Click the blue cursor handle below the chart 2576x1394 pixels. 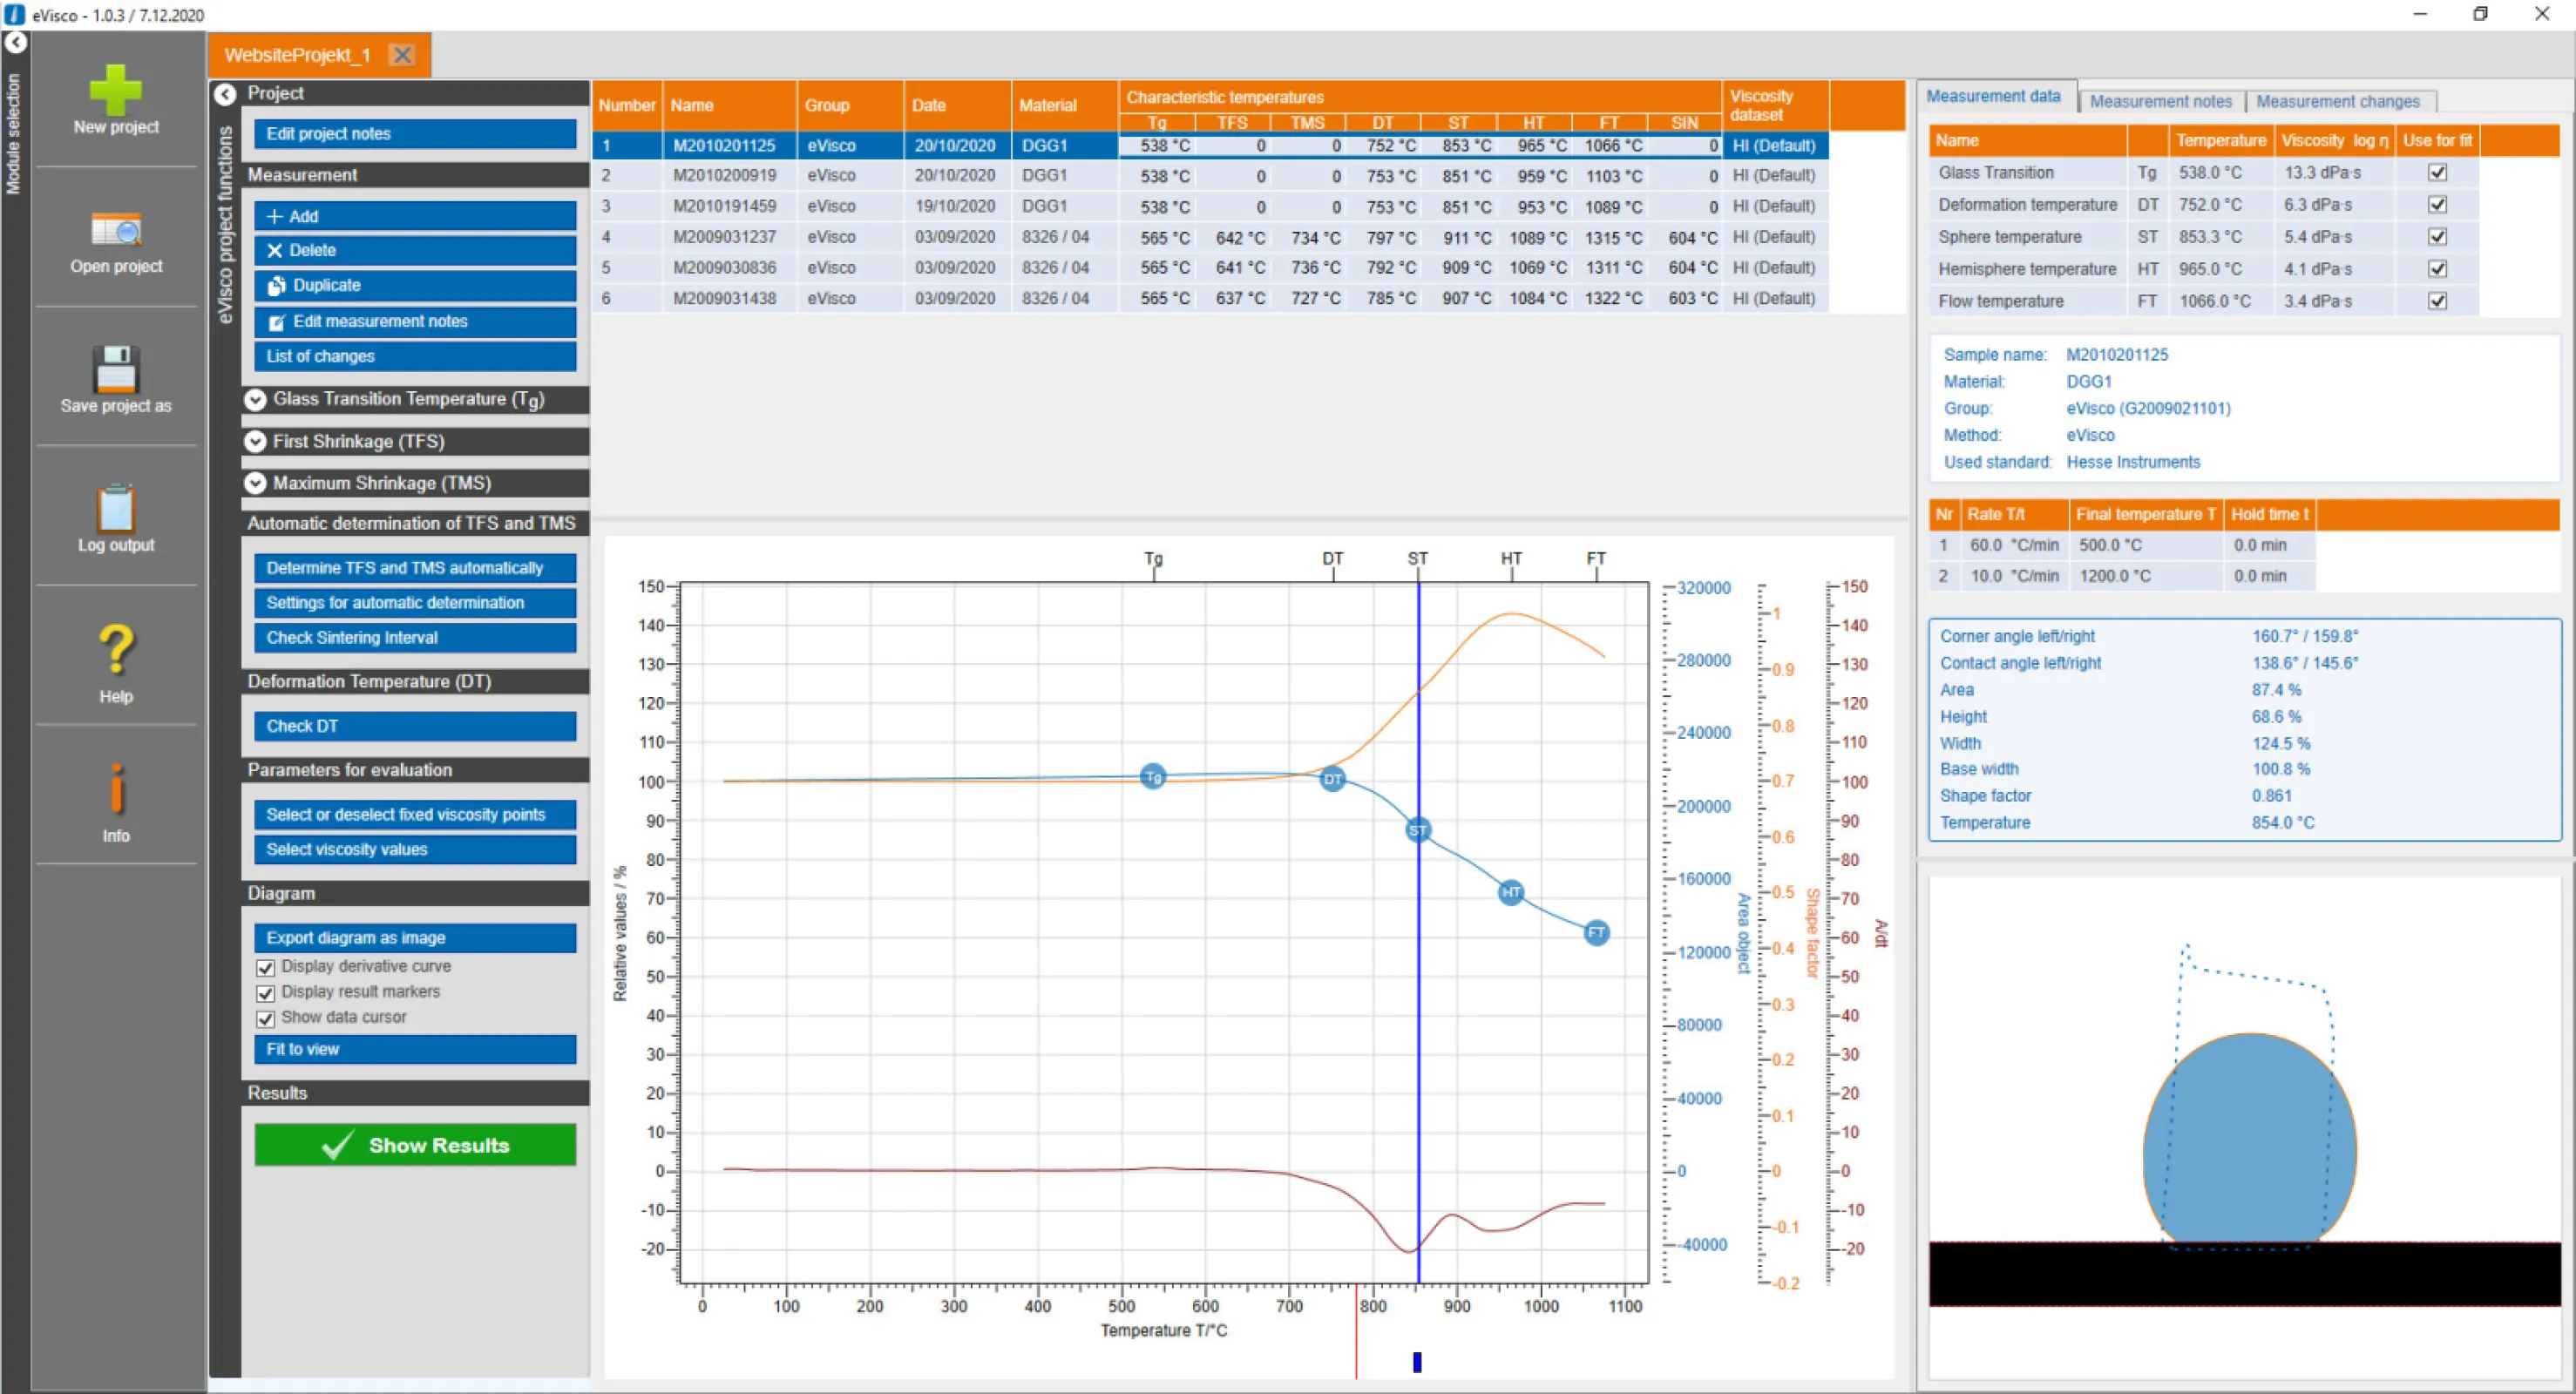pyautogui.click(x=1417, y=1361)
